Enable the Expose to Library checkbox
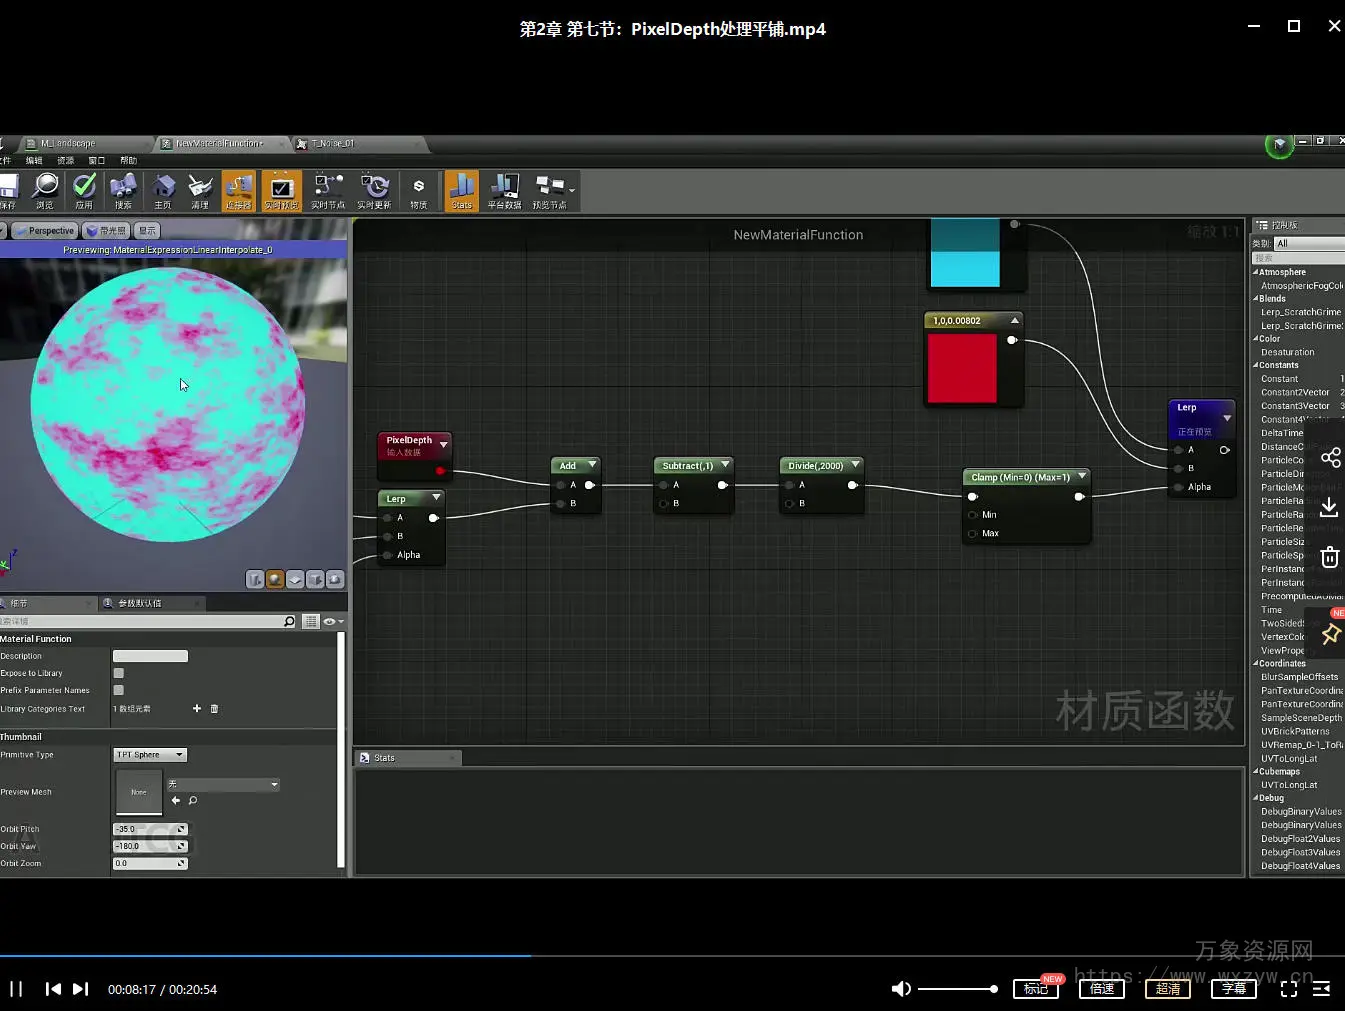This screenshot has height=1011, width=1345. coord(119,673)
